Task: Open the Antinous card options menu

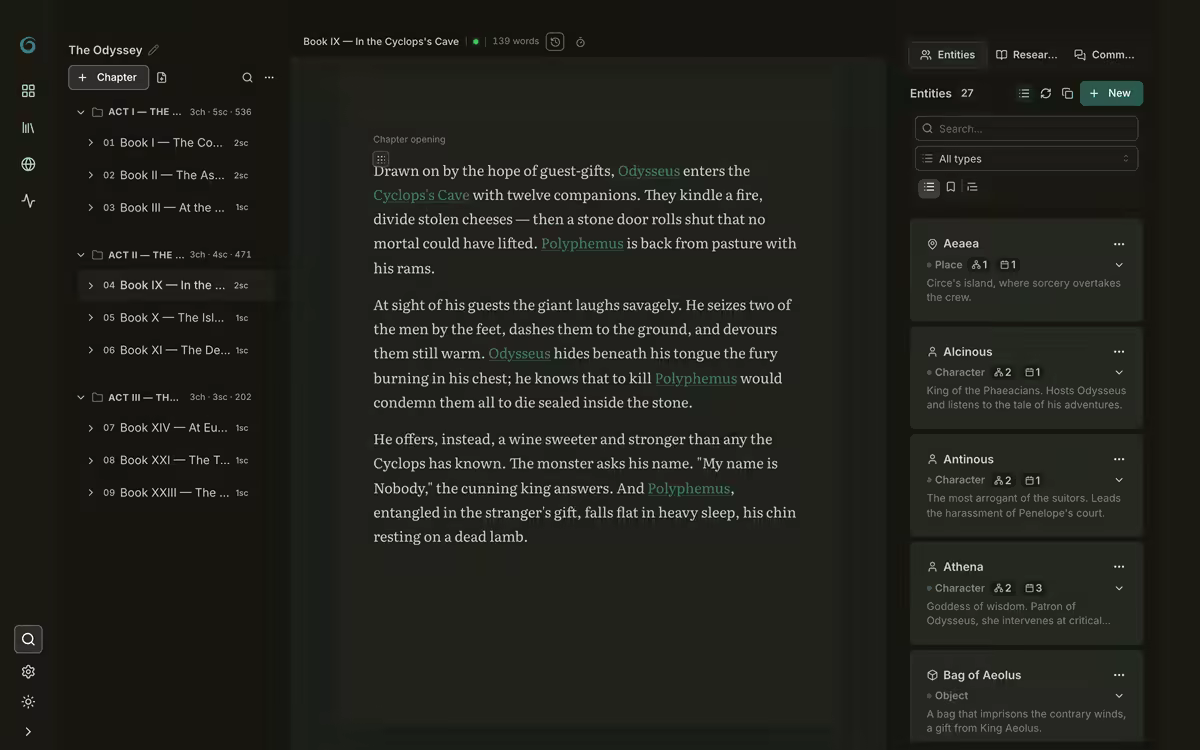Action: (1119, 460)
